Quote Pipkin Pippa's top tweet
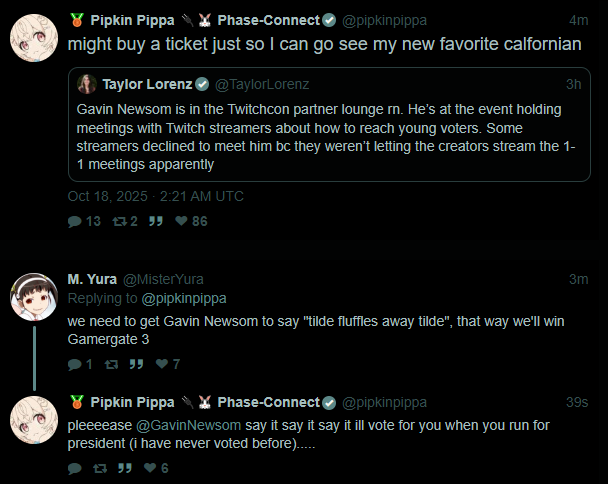 [155, 221]
